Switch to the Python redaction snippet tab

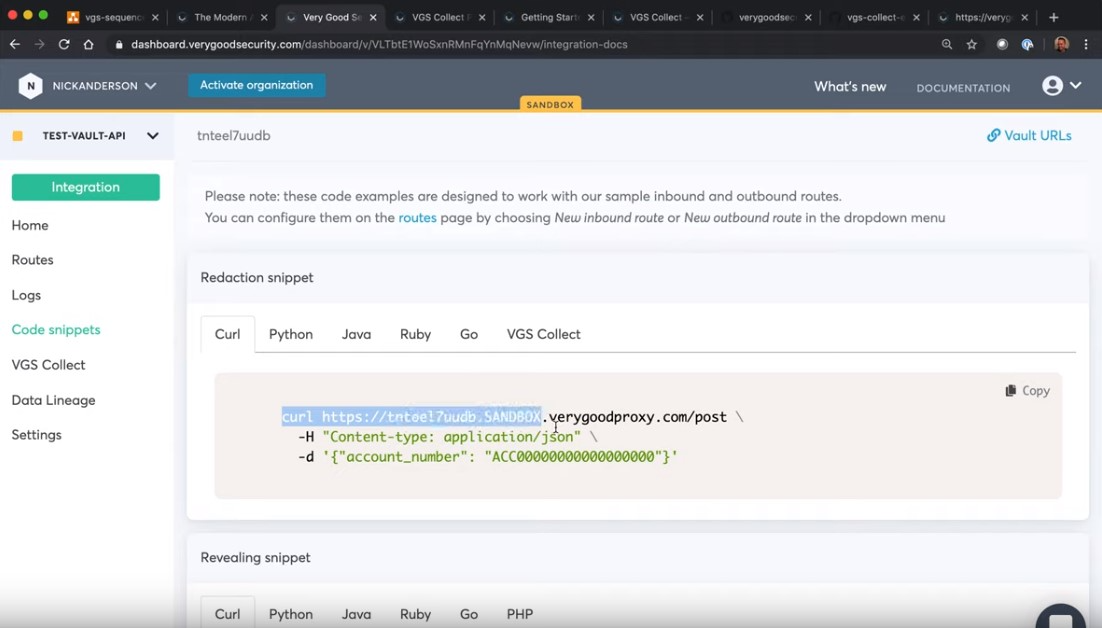[290, 334]
